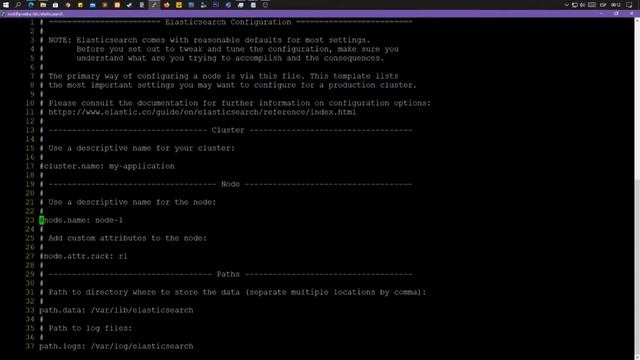The height and width of the screenshot is (360, 640).
Task: Open taskbar search magnifier
Action: click(x=18, y=5)
